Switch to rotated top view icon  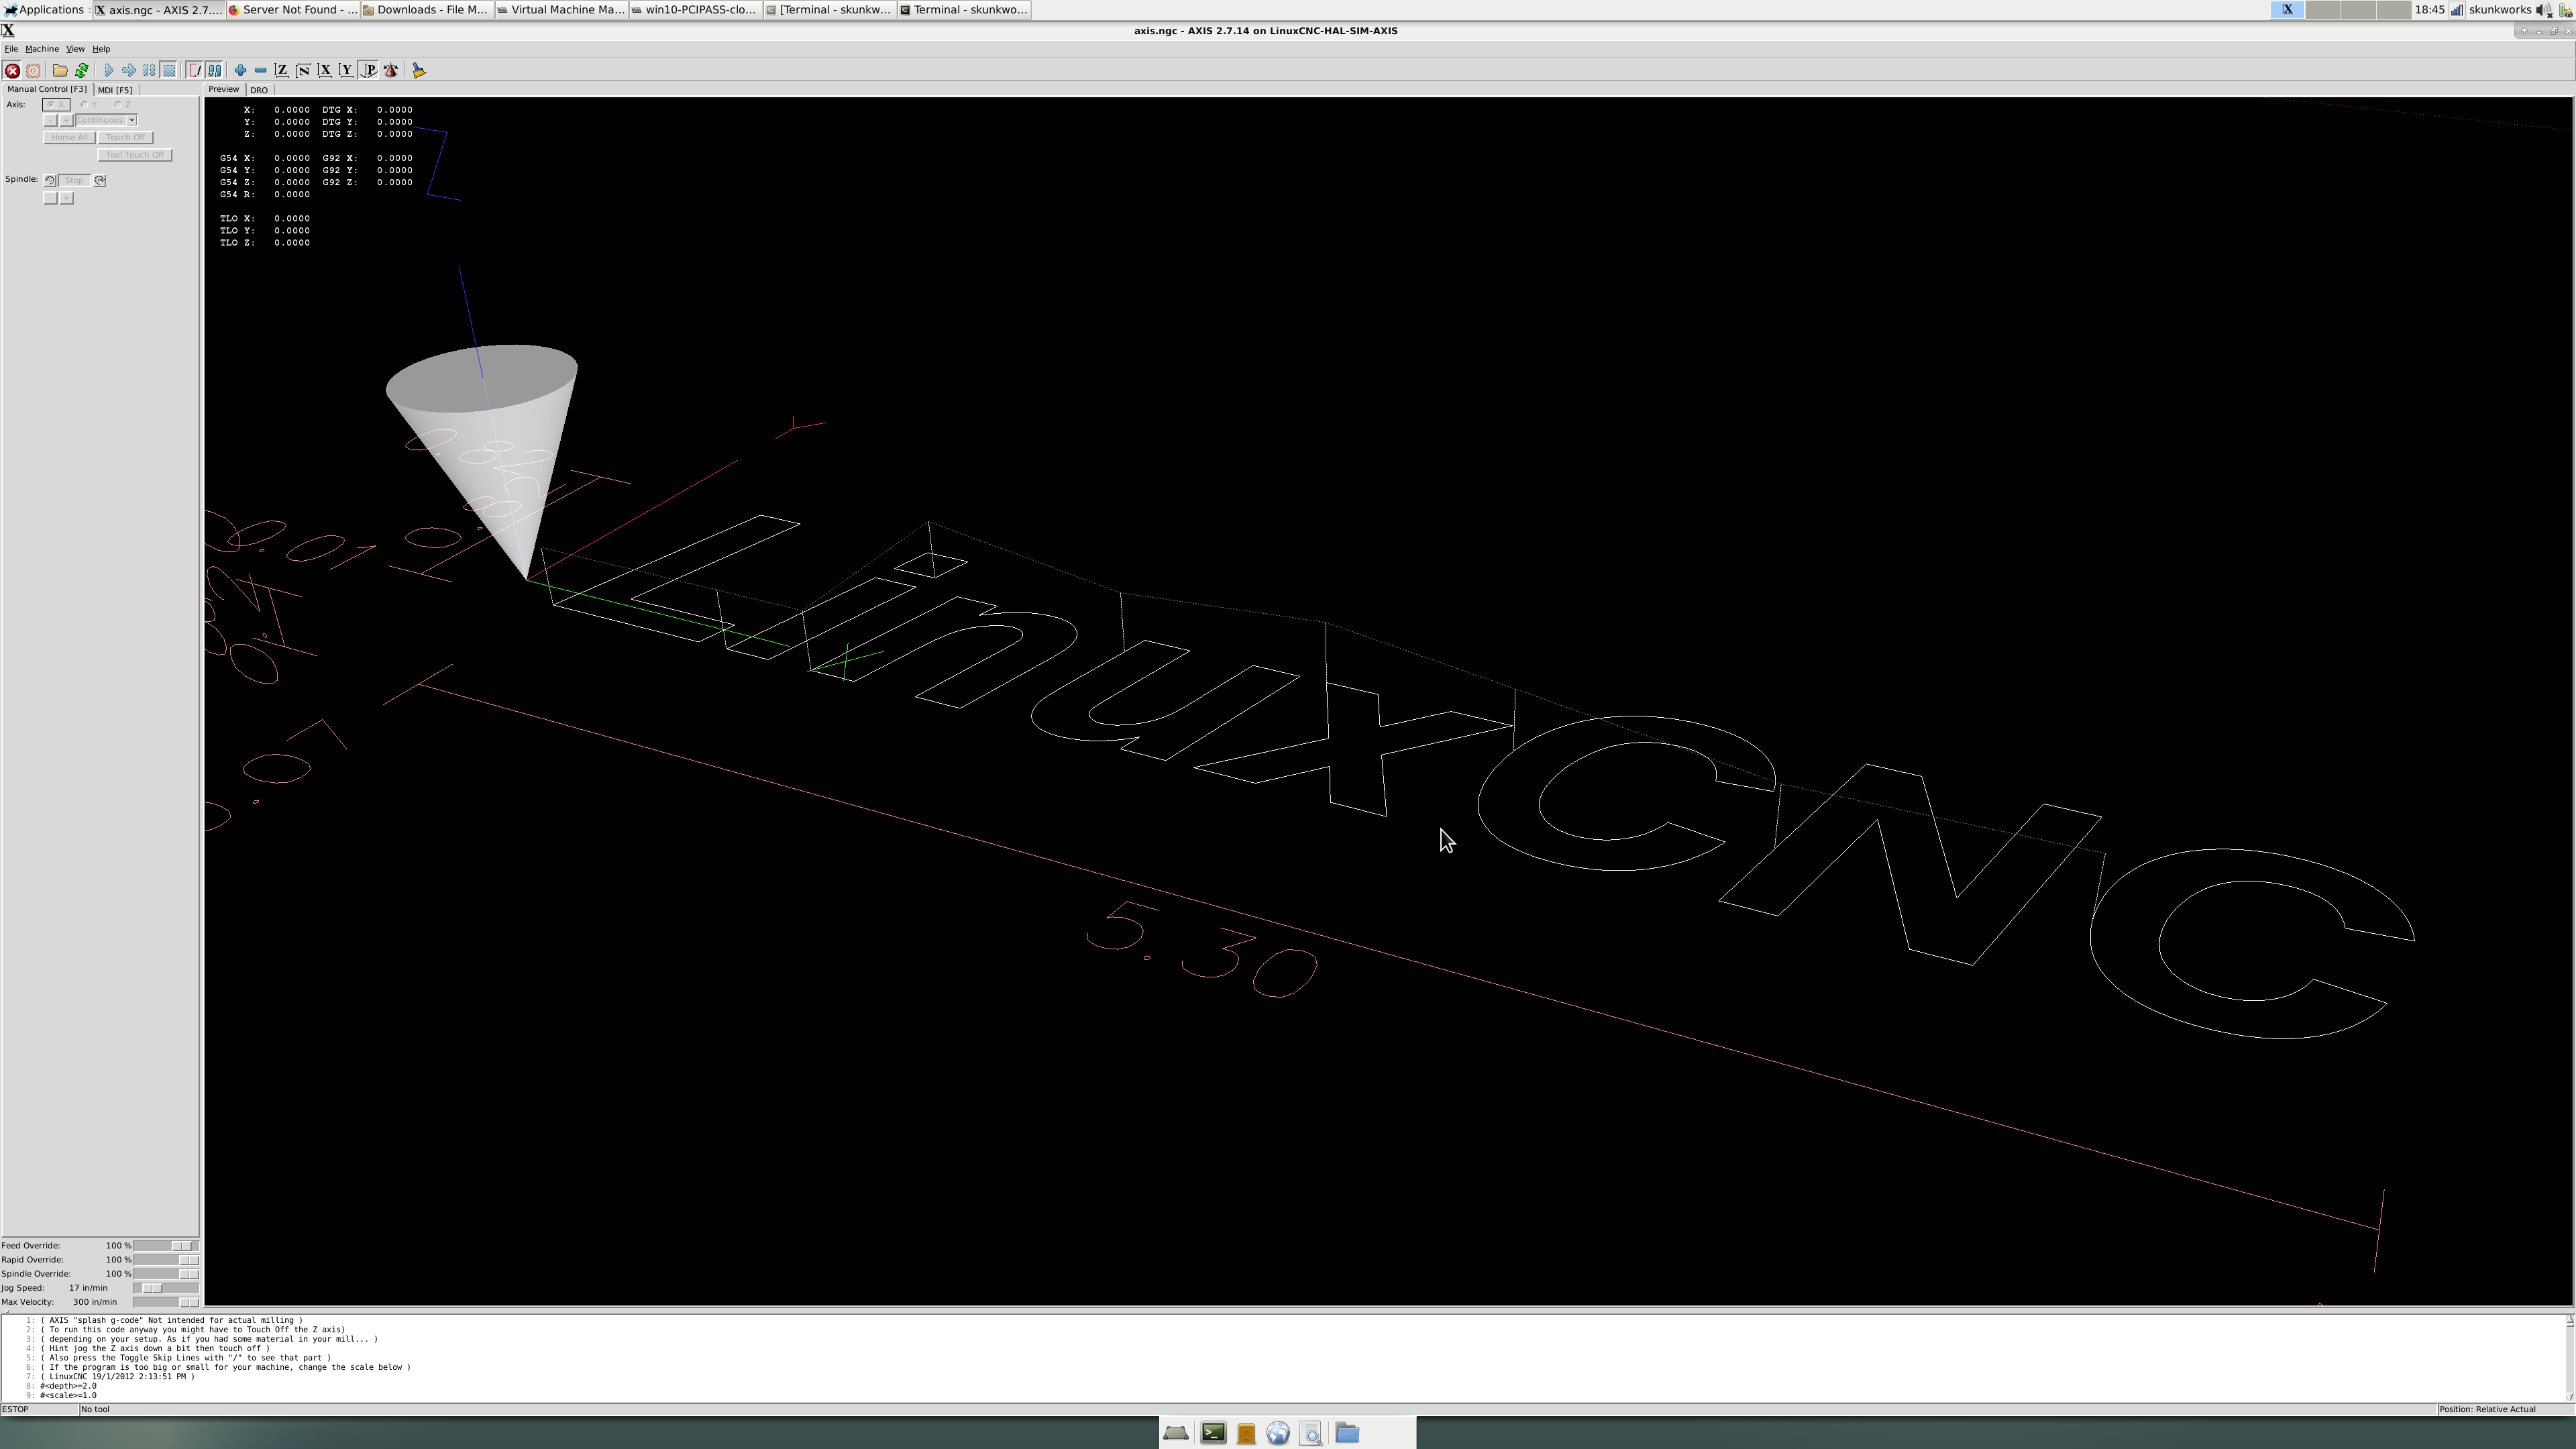(303, 70)
